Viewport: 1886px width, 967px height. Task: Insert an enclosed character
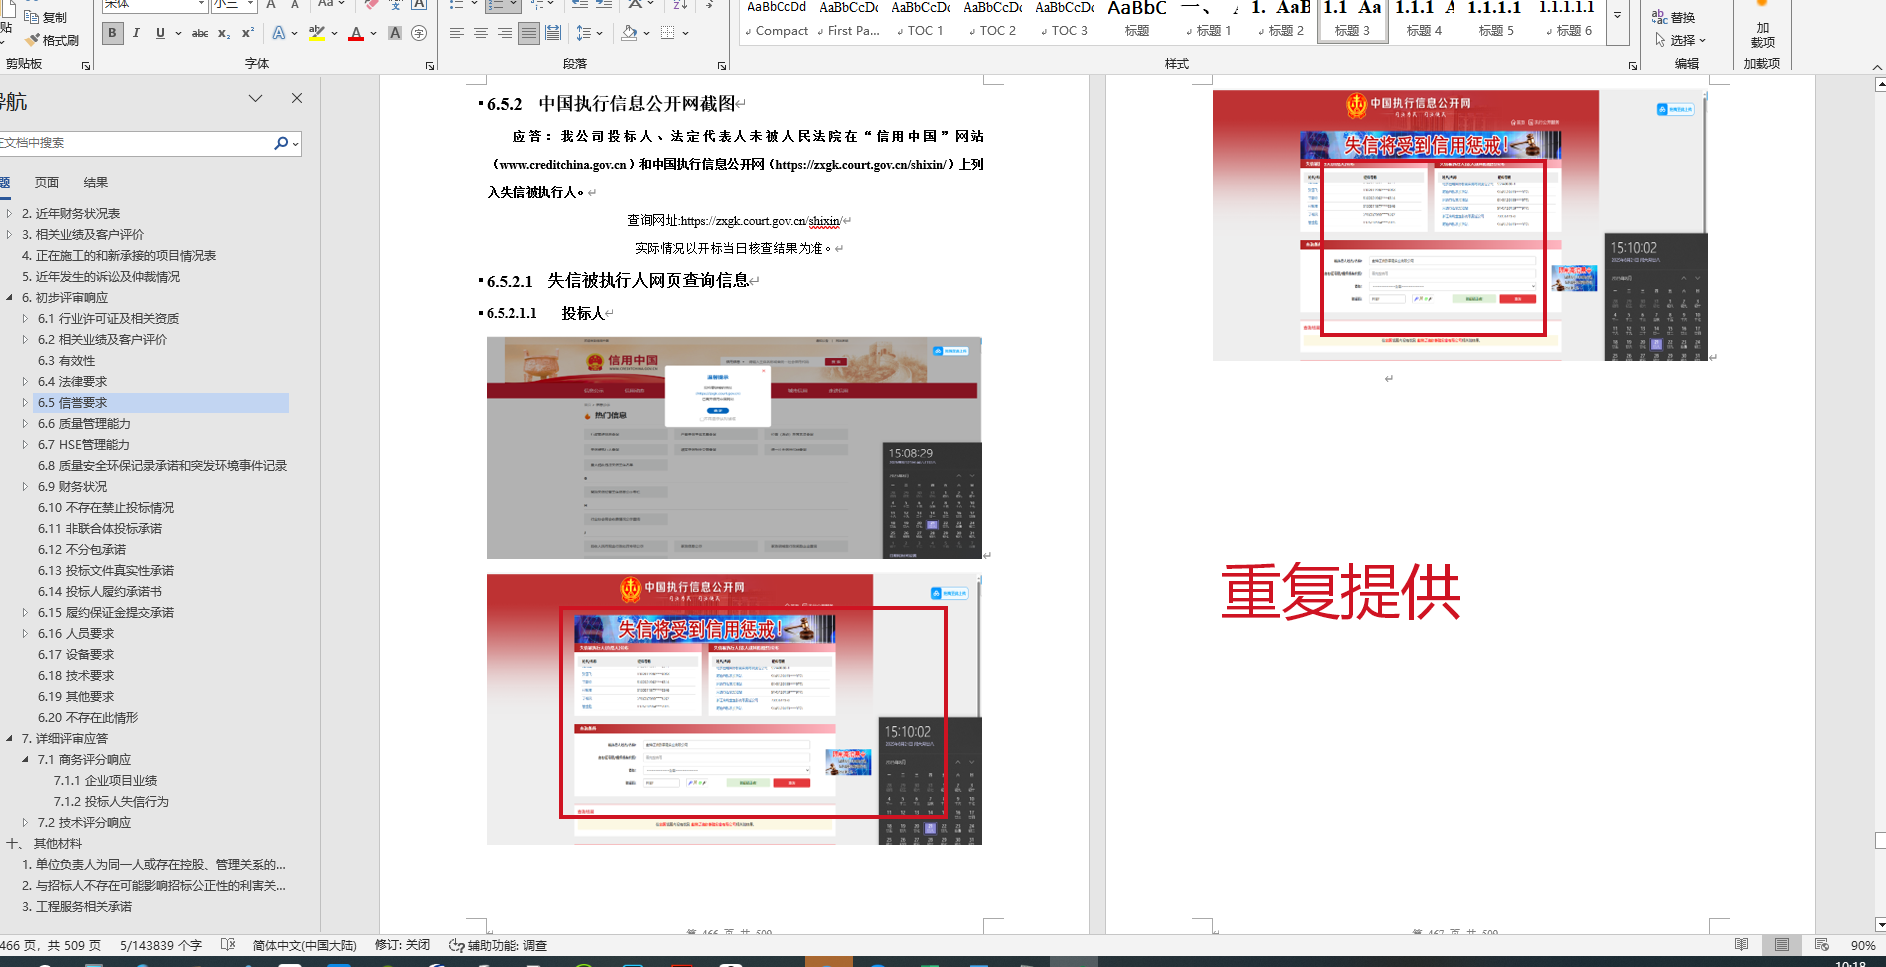pos(419,33)
